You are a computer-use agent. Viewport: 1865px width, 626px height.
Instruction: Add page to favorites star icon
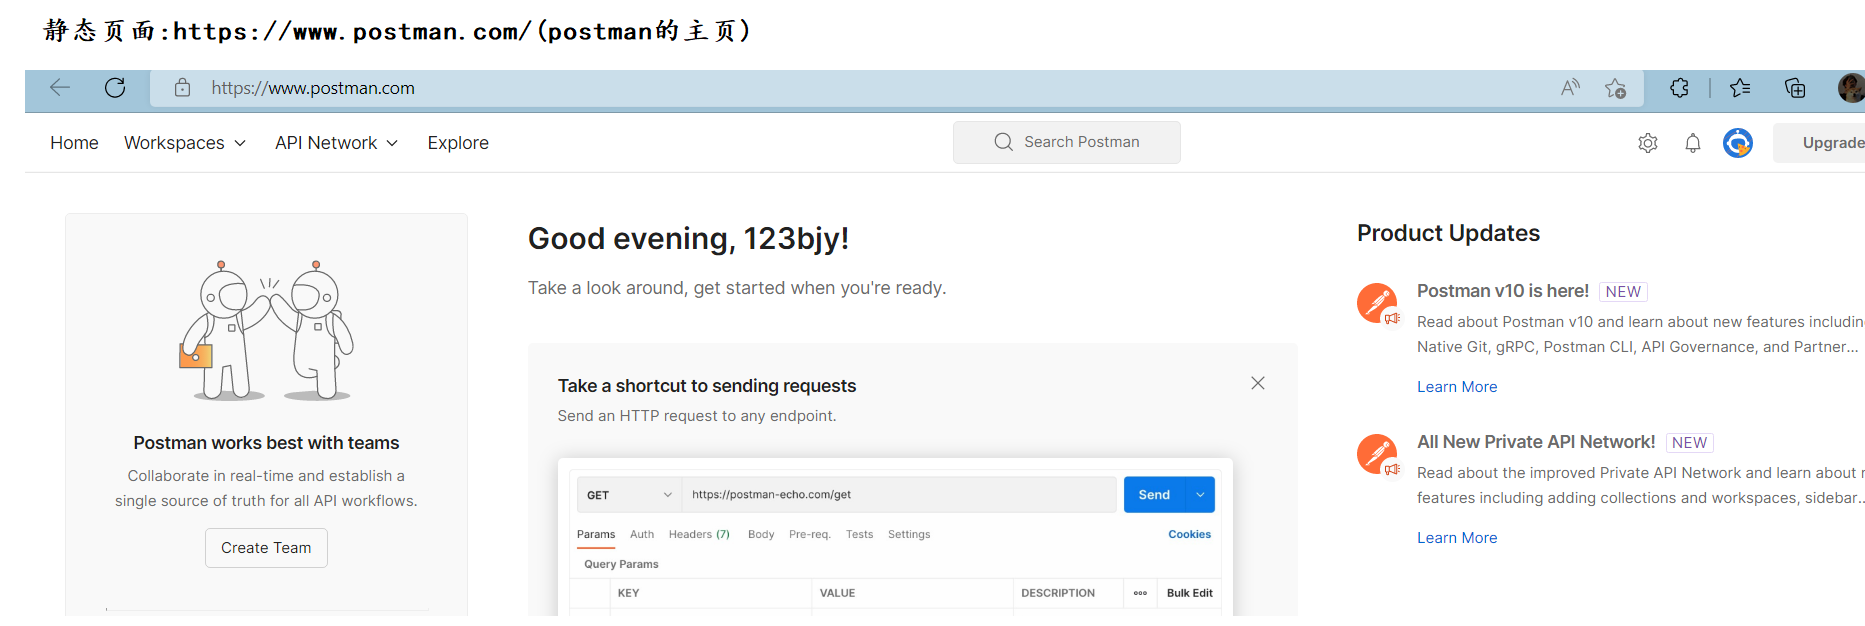[x=1615, y=88]
